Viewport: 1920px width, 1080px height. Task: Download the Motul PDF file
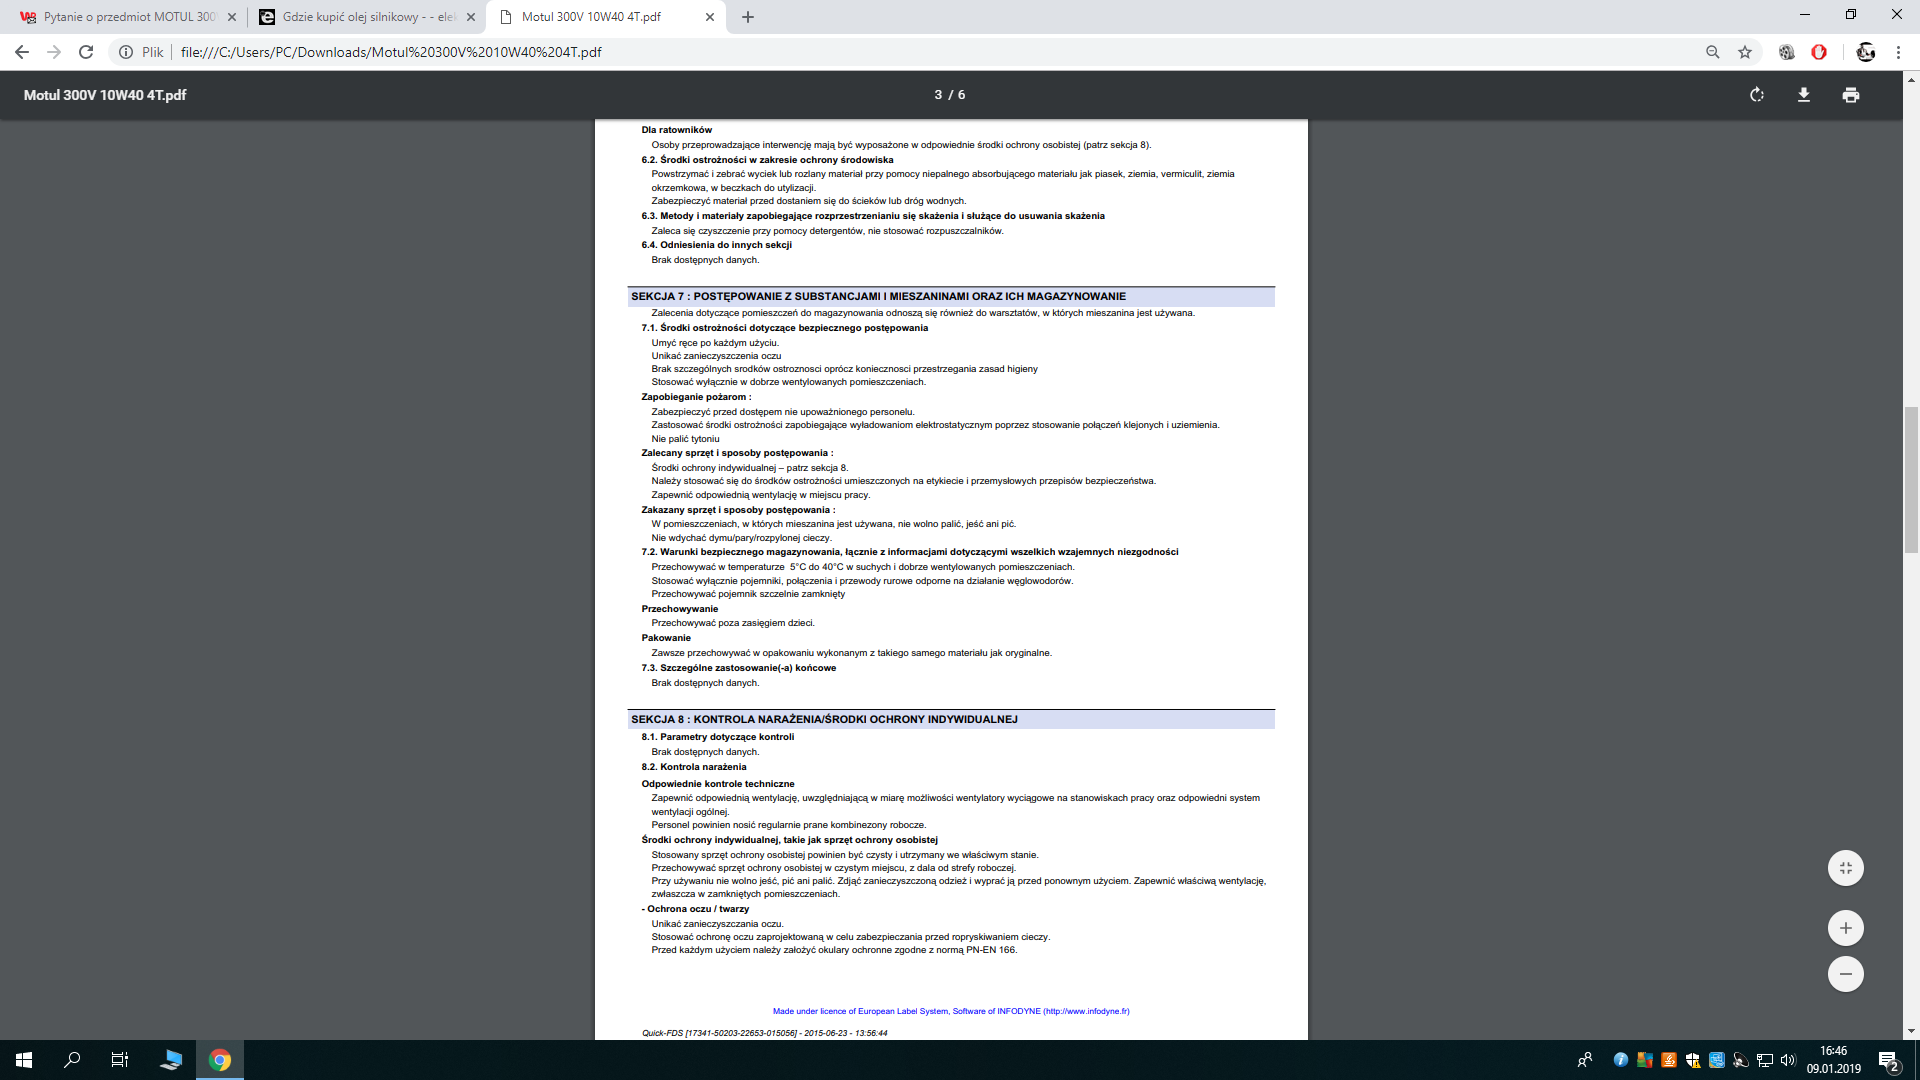pyautogui.click(x=1803, y=95)
